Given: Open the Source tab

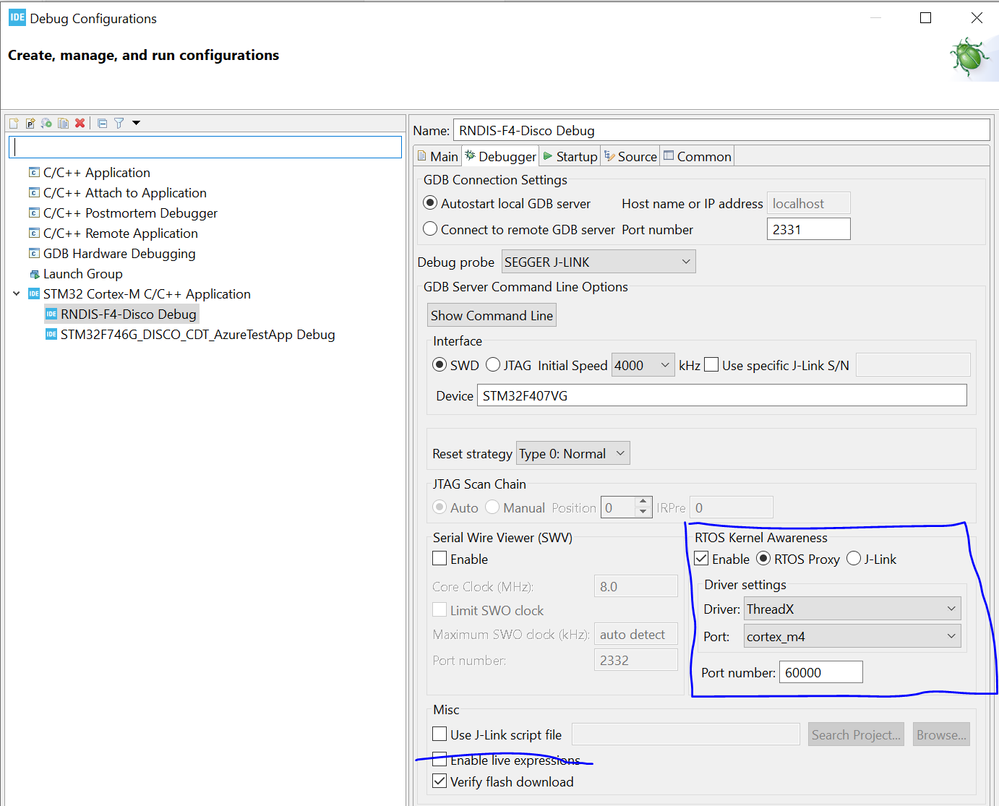Looking at the screenshot, I should pos(631,157).
